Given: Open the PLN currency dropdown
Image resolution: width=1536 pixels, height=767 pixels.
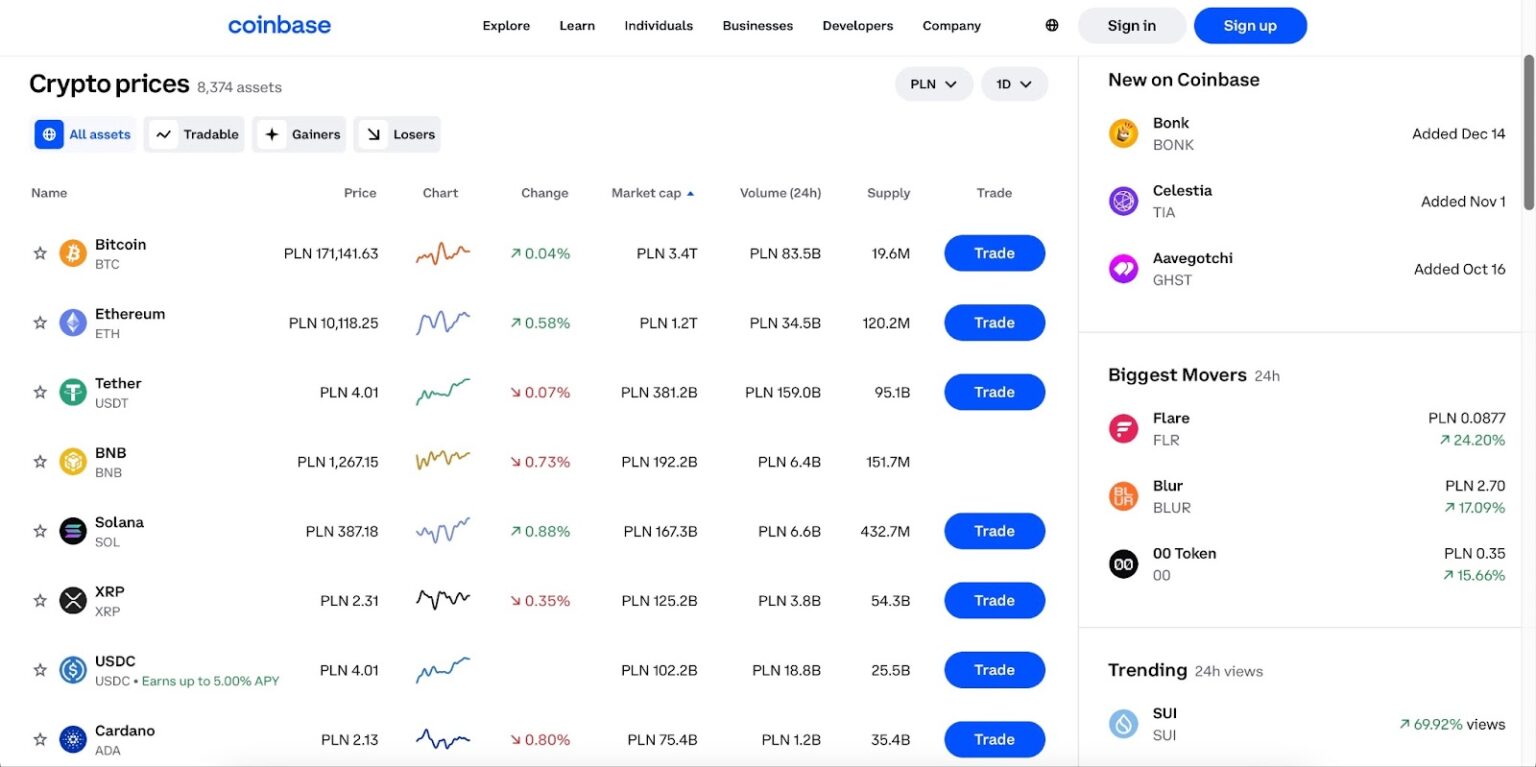Looking at the screenshot, I should pos(933,84).
